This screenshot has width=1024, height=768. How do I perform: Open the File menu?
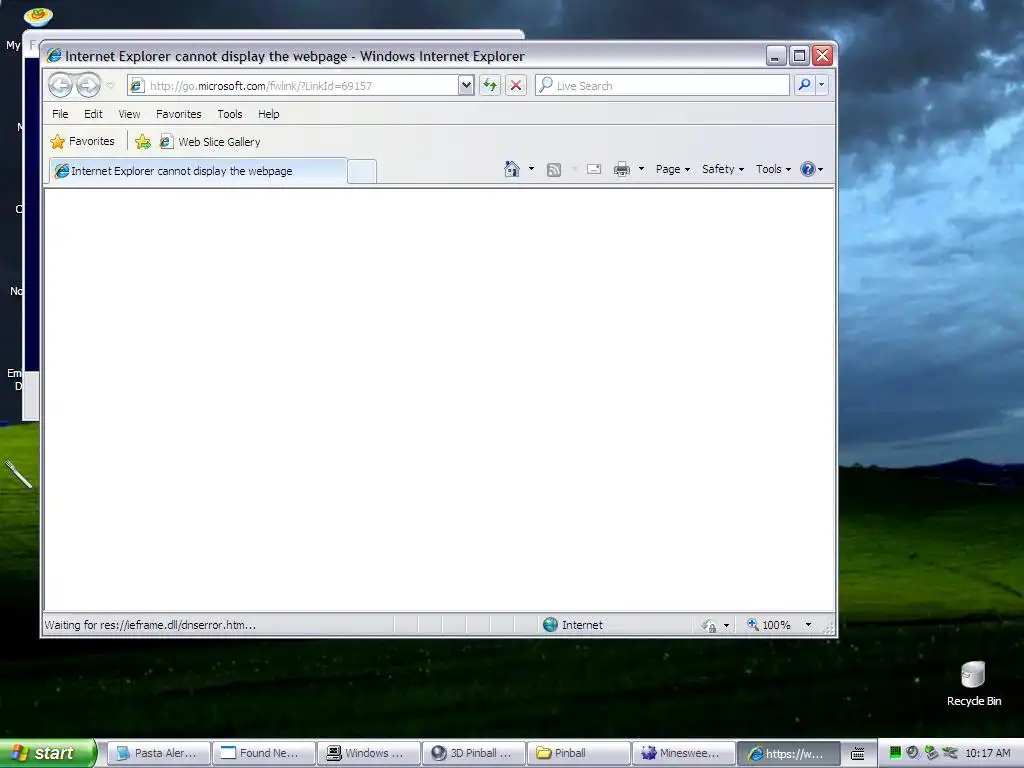point(60,114)
